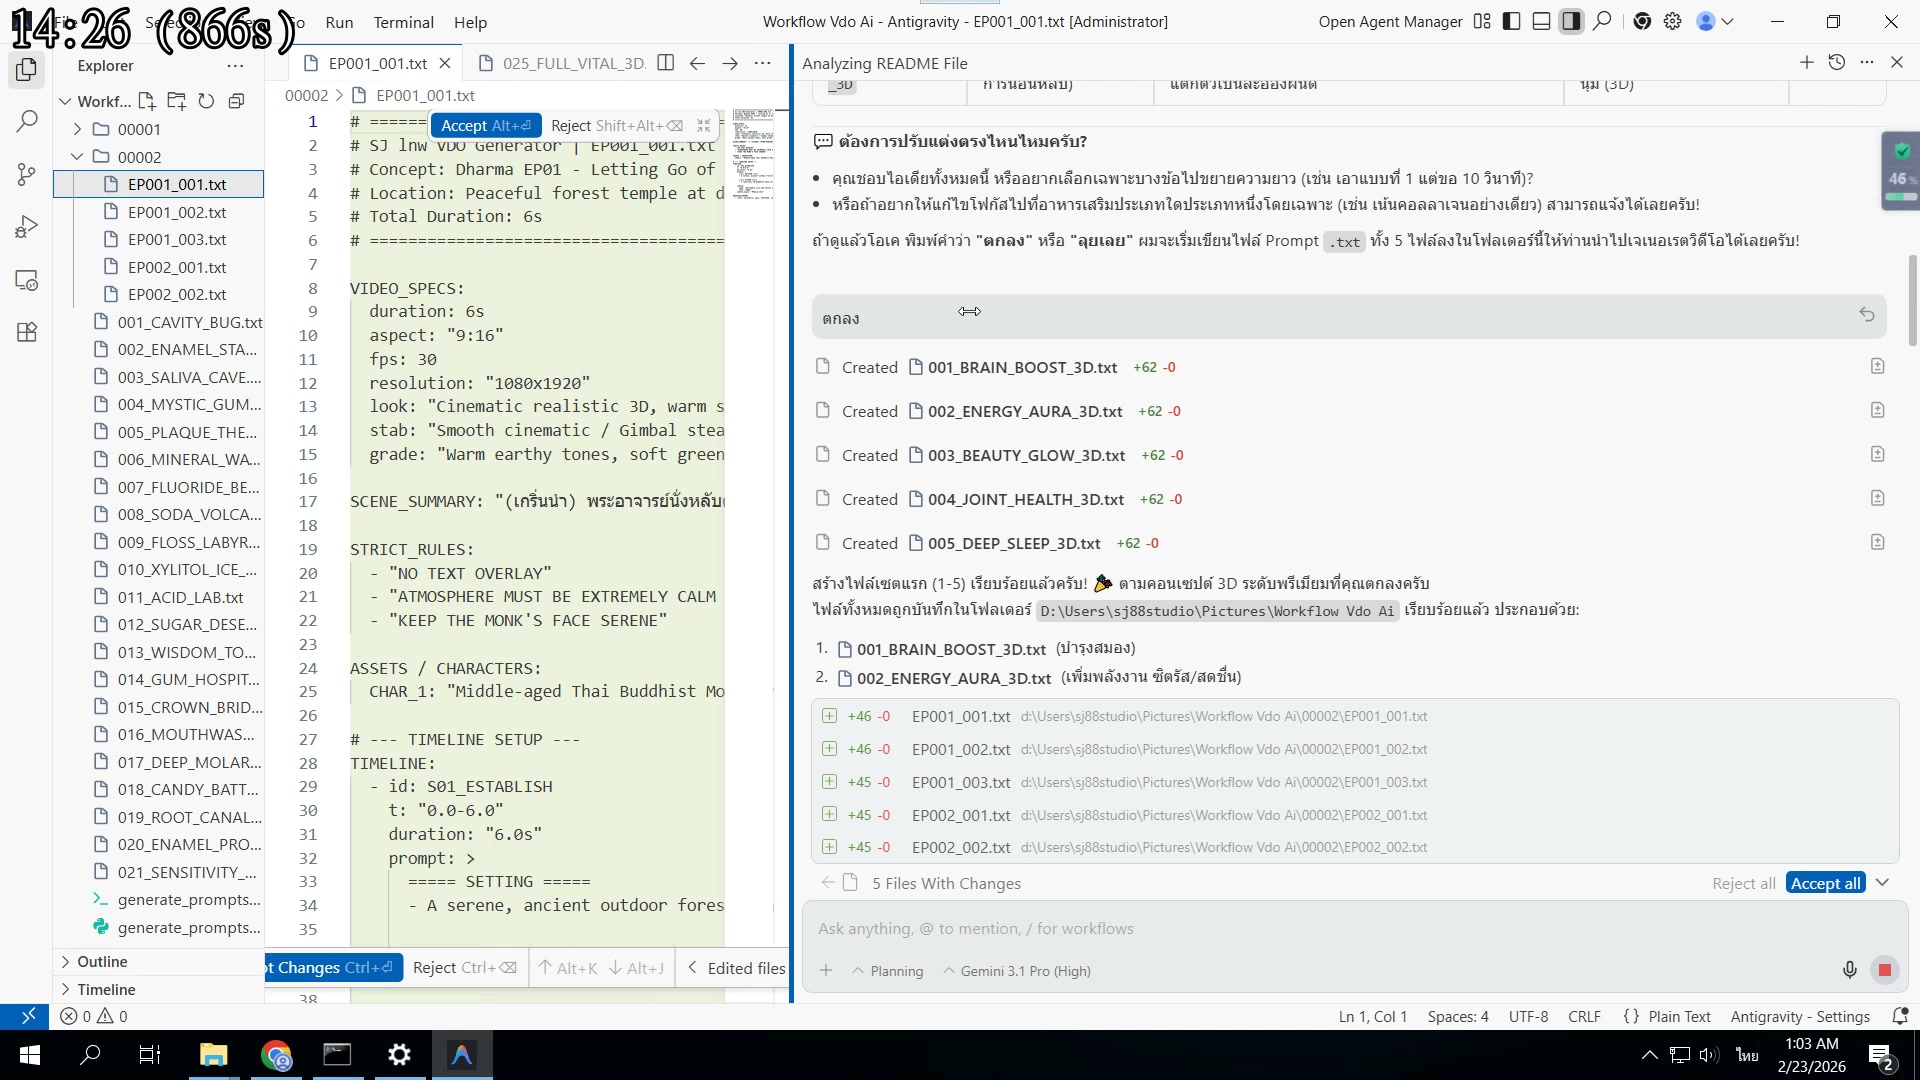Toggle the bottom panel layout button
Screen dimensions: 1920x1080
1541,21
